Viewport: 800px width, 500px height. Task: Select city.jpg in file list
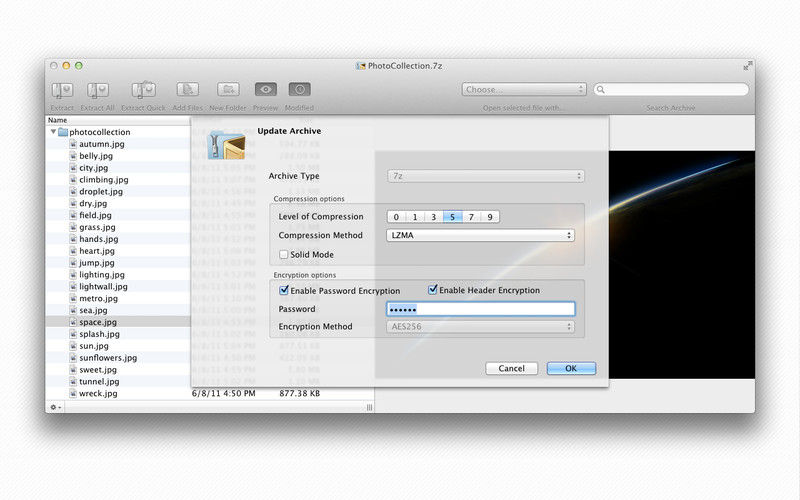click(93, 168)
